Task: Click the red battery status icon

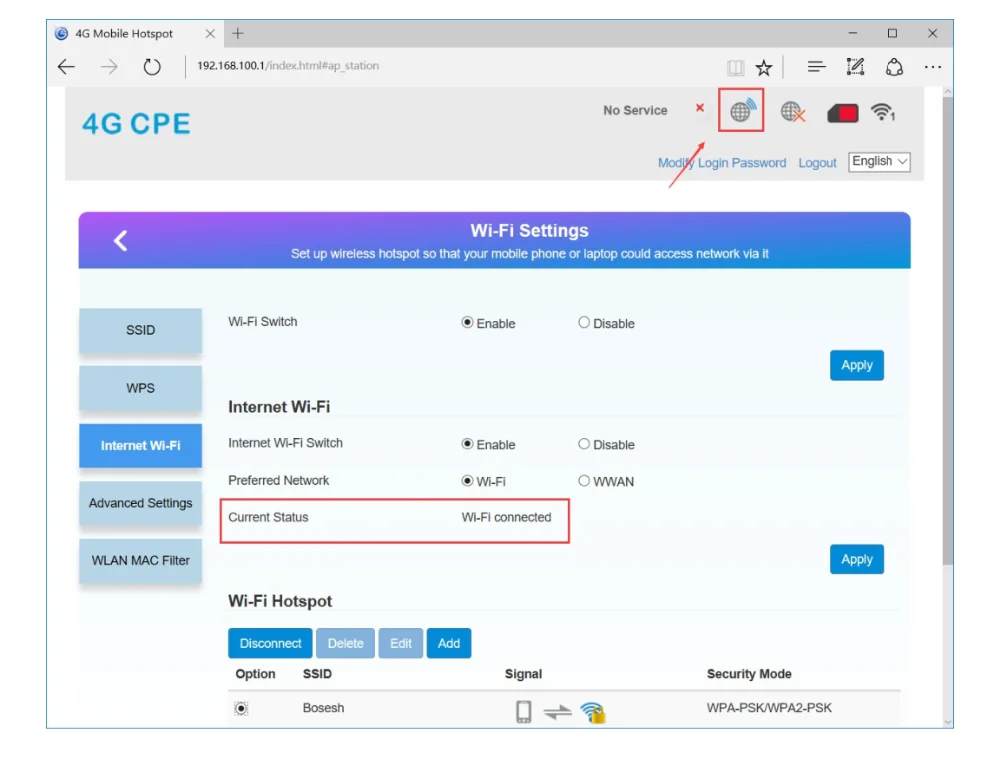Action: 842,114
